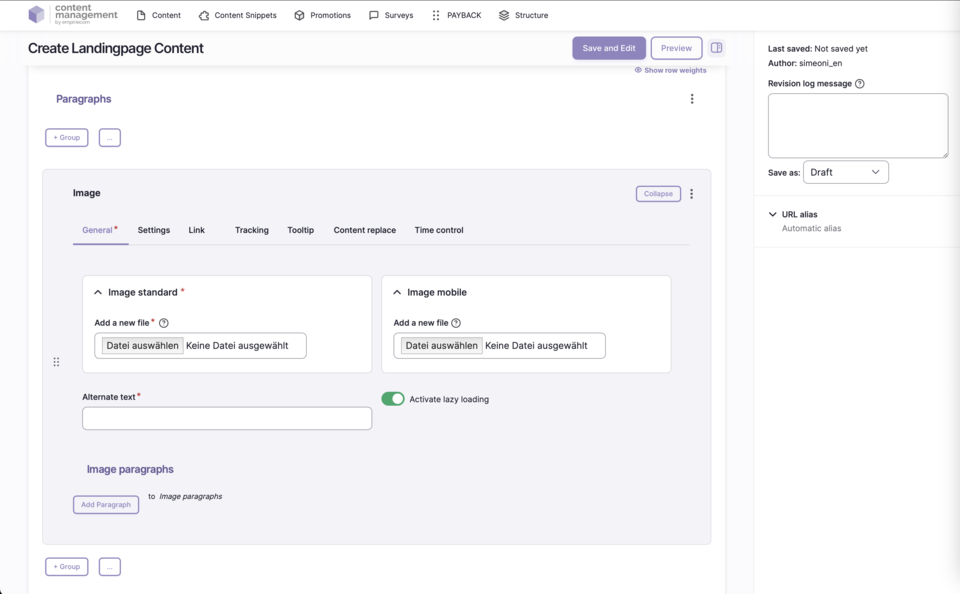The image size is (960, 594).
Task: Open Paragraphs three-dot options menu
Action: pyautogui.click(x=692, y=99)
